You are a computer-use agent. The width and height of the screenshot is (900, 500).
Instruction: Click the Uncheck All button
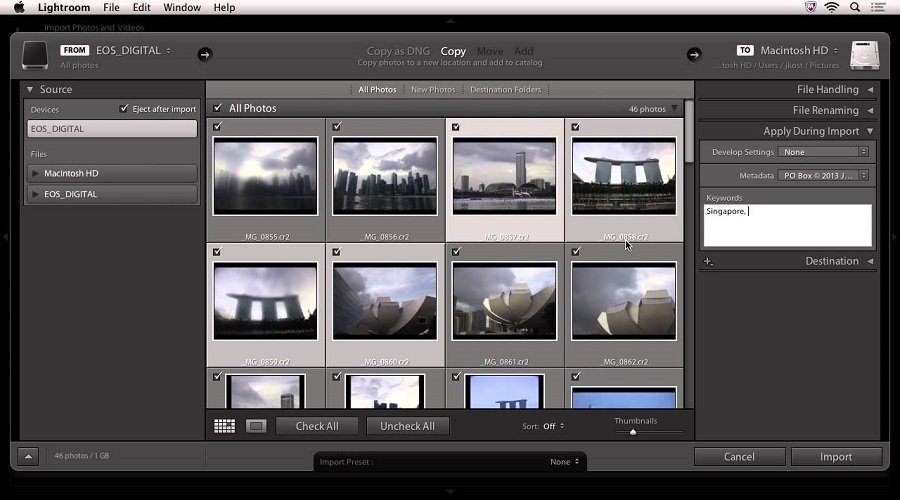point(408,426)
